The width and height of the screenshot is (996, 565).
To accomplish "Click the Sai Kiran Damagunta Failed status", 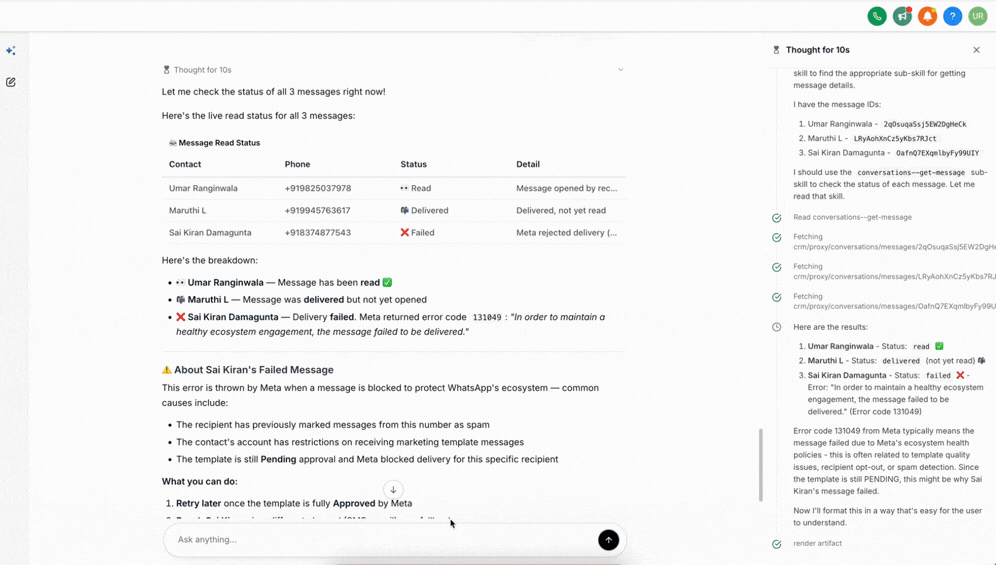I will tap(417, 232).
